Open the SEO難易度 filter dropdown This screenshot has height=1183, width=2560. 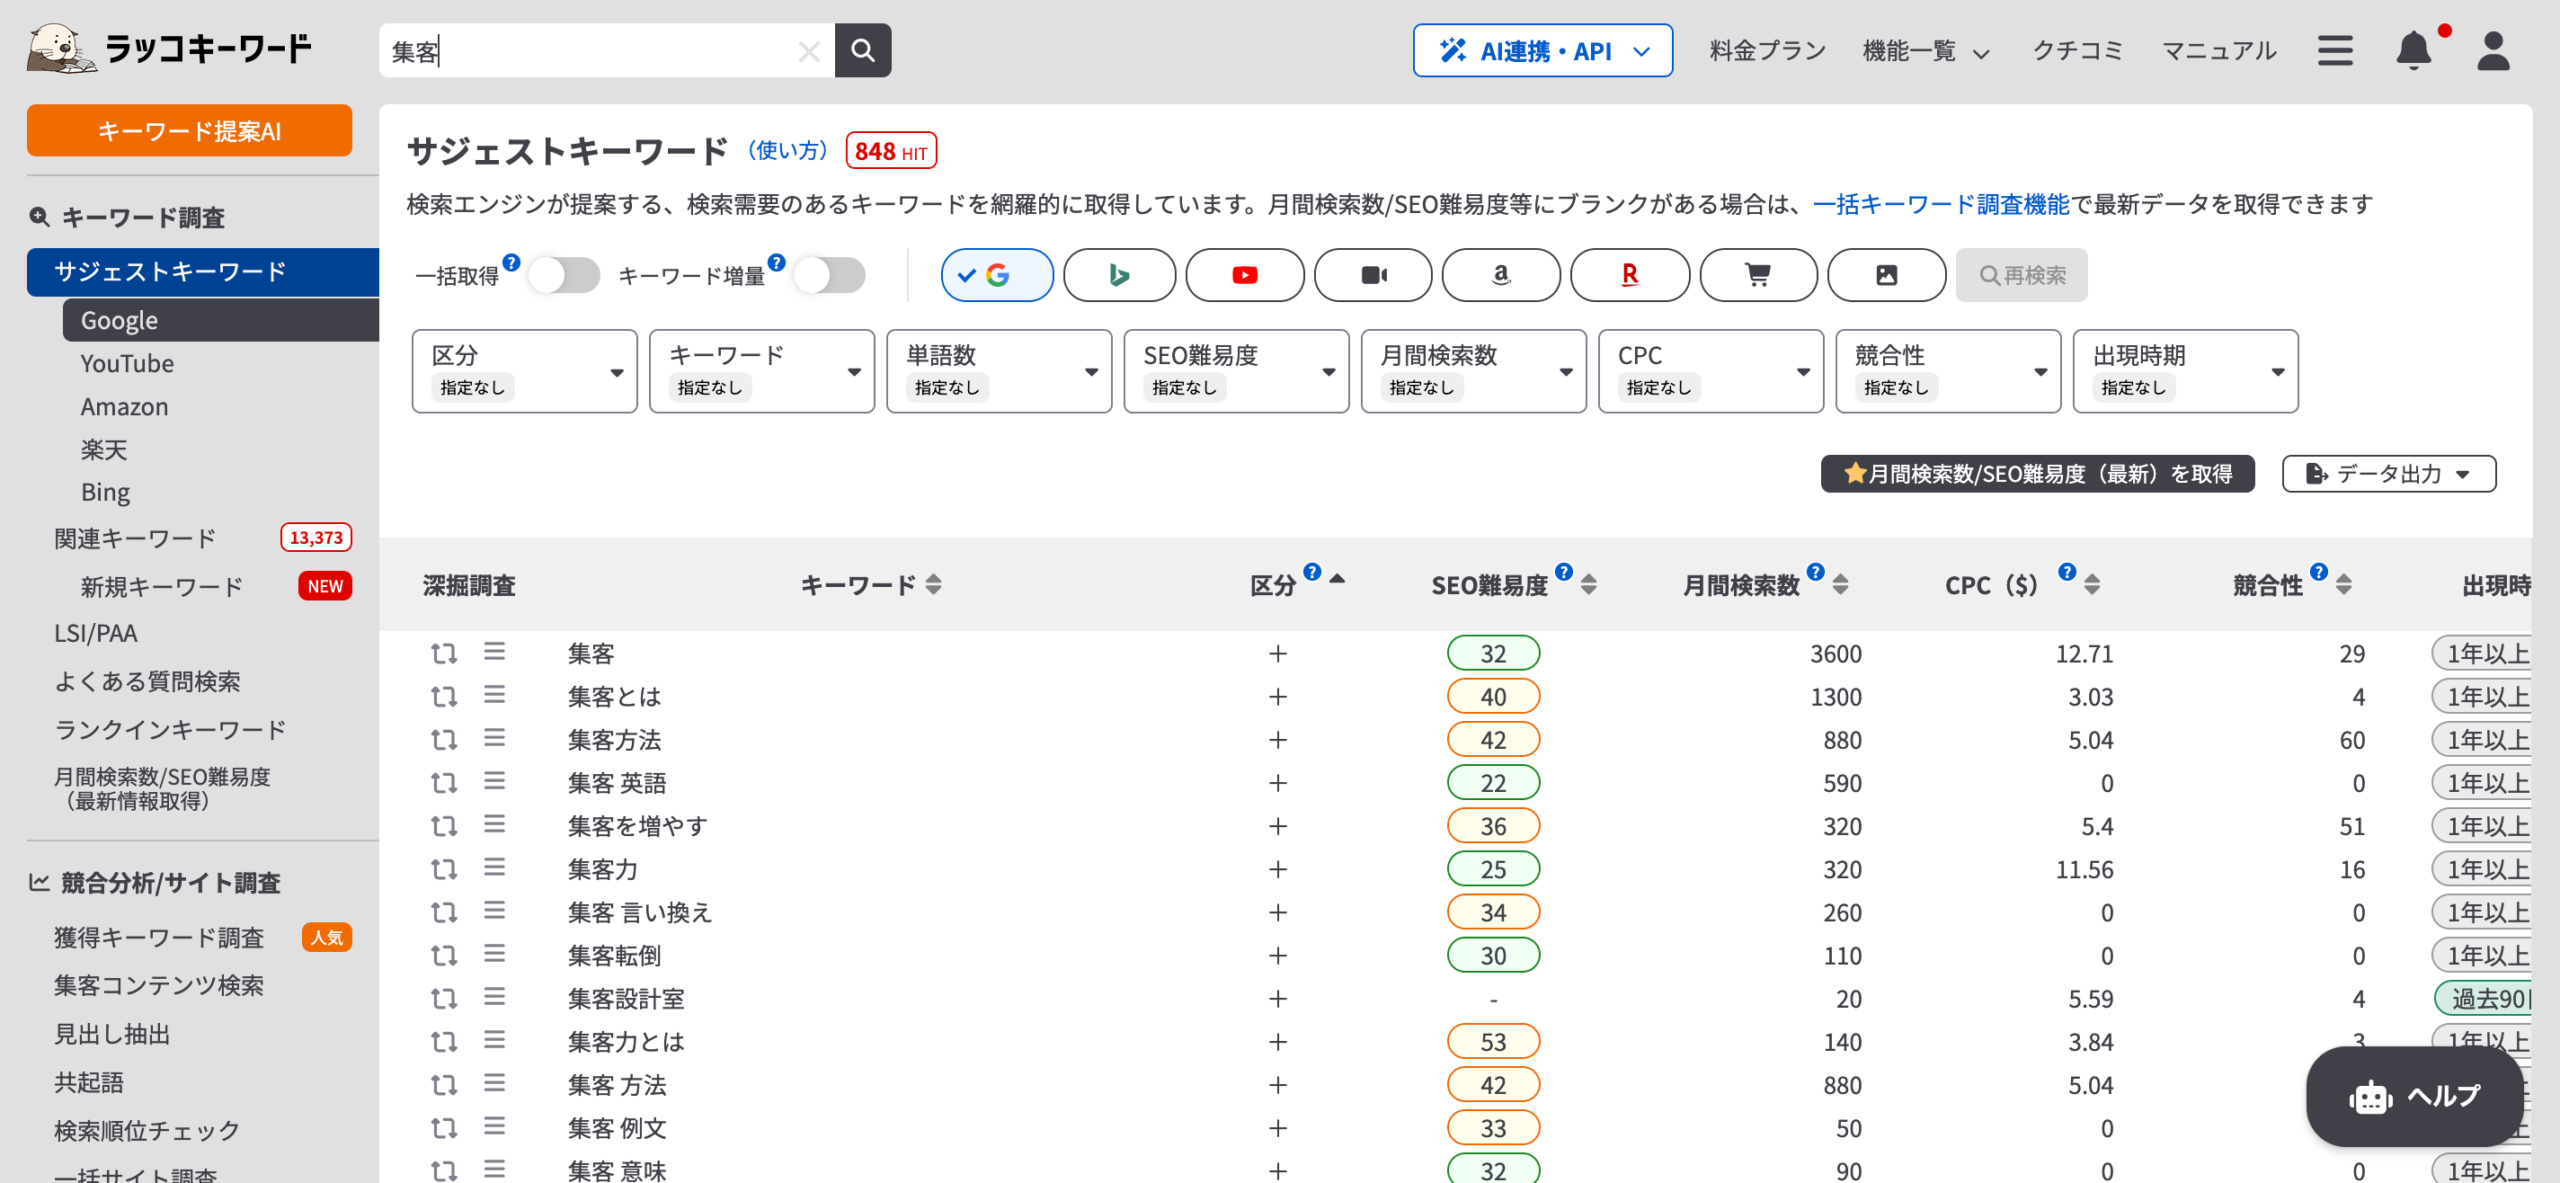click(x=1237, y=371)
